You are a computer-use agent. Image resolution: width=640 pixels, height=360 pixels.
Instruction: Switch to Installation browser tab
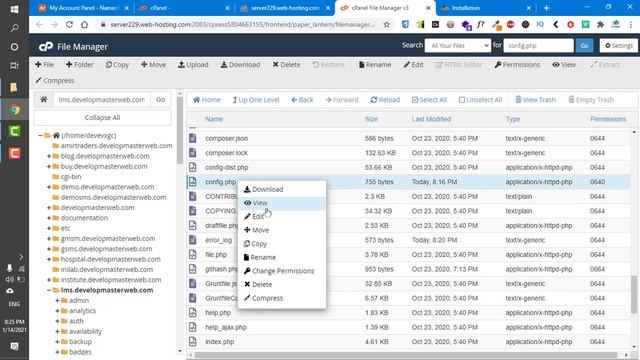pyautogui.click(x=486, y=8)
